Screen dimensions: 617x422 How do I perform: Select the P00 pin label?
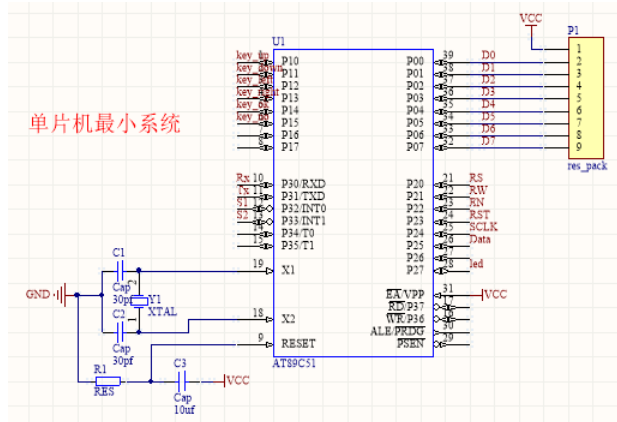tap(415, 61)
